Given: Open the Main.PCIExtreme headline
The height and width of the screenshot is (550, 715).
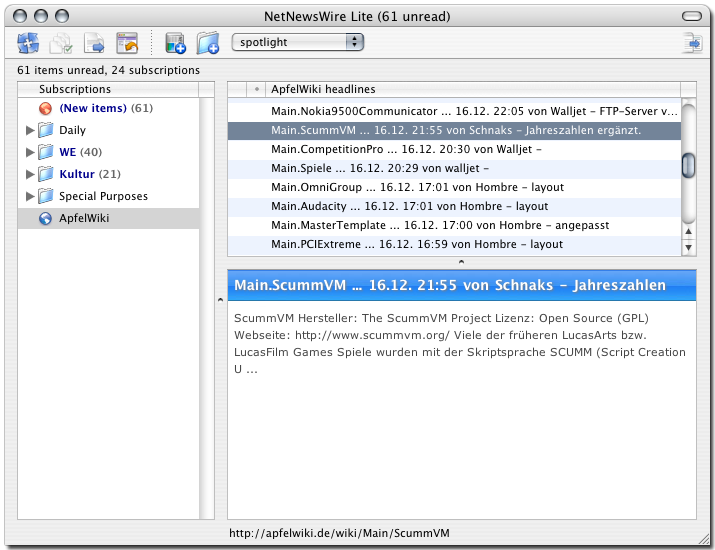Looking at the screenshot, I should pos(454,244).
